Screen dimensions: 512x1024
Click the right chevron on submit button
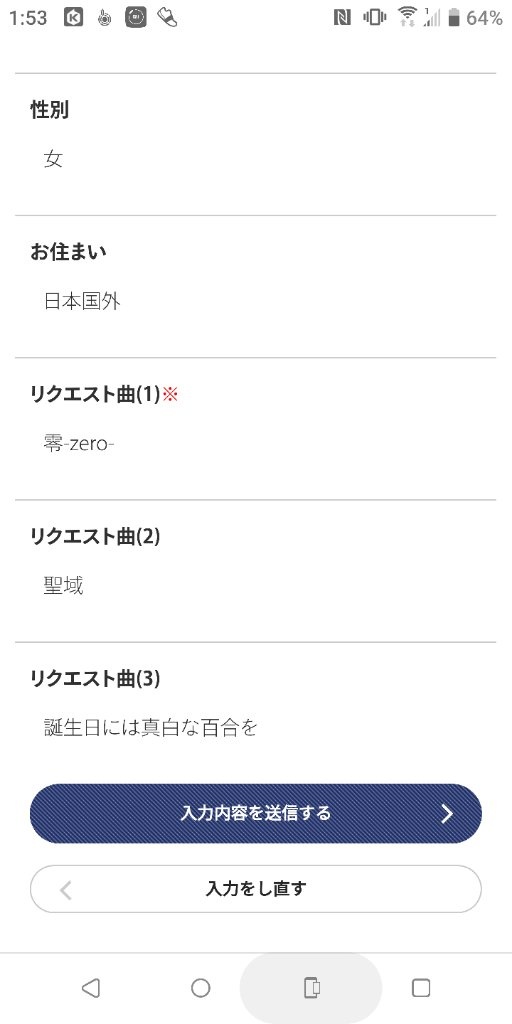point(447,813)
